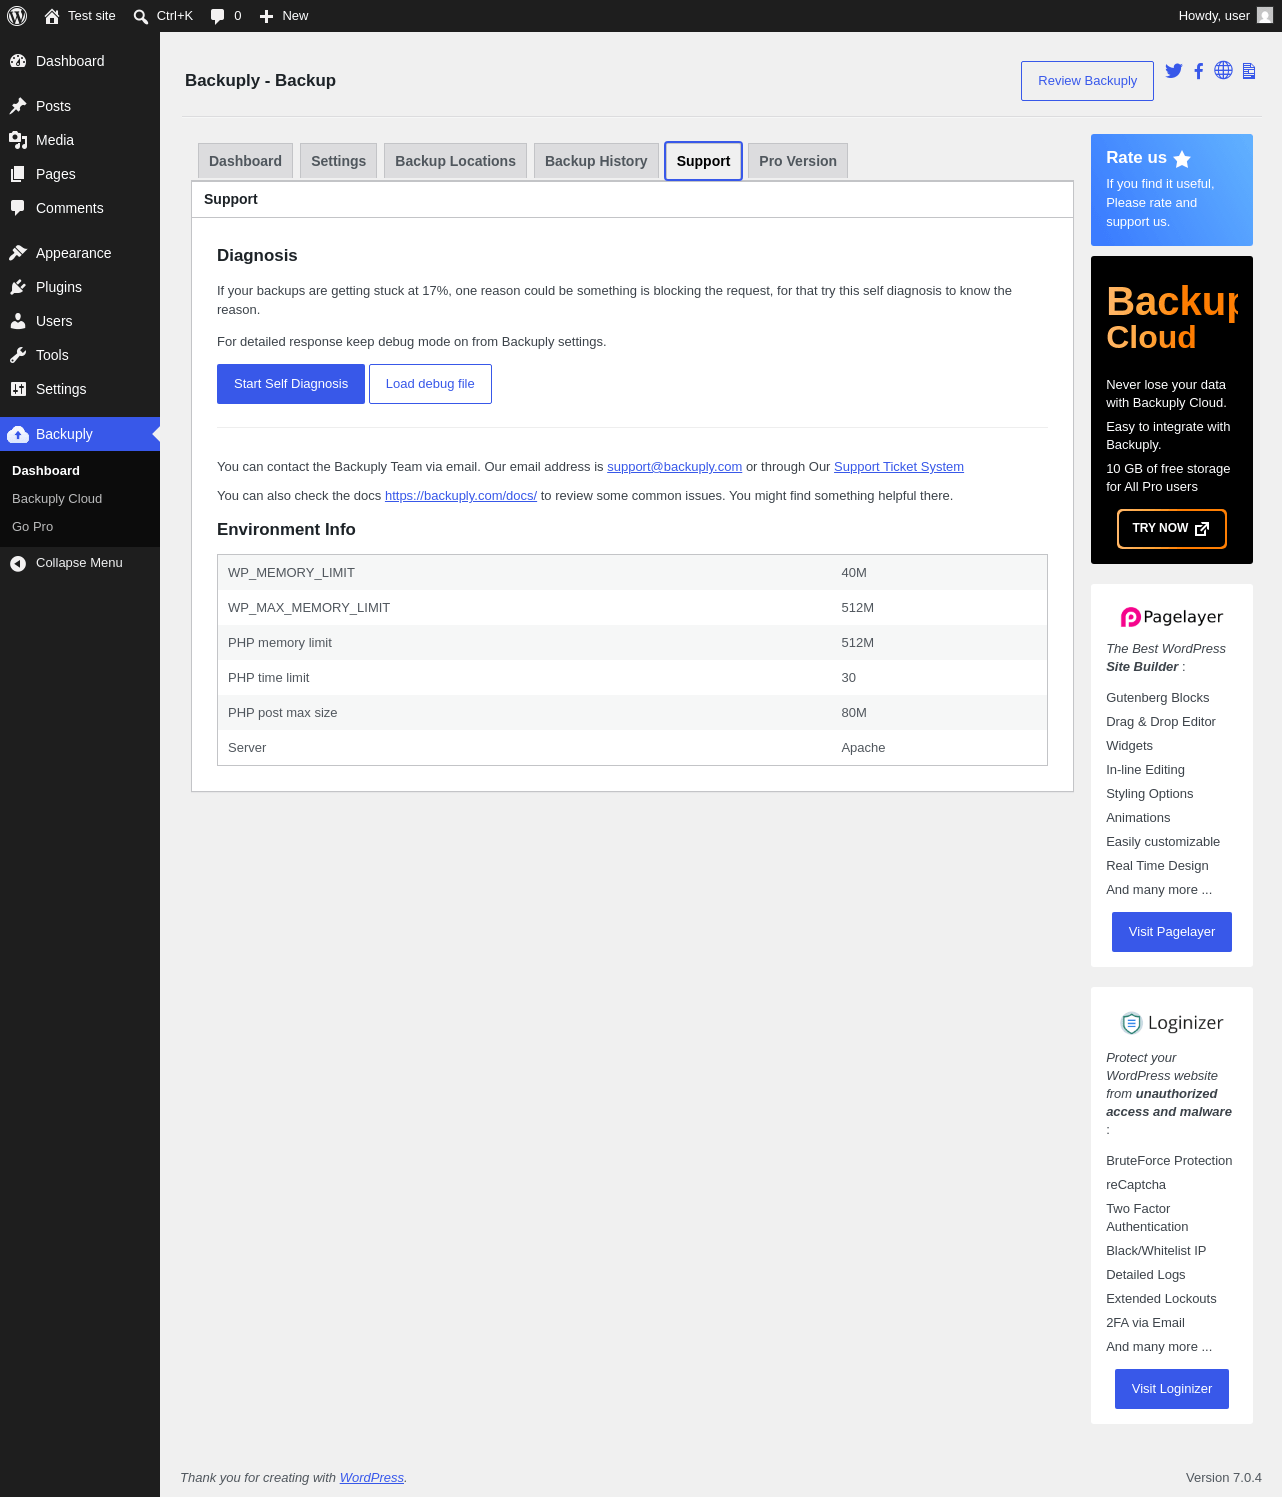The width and height of the screenshot is (1282, 1497).
Task: Click the Test site home icon
Action: tap(52, 16)
